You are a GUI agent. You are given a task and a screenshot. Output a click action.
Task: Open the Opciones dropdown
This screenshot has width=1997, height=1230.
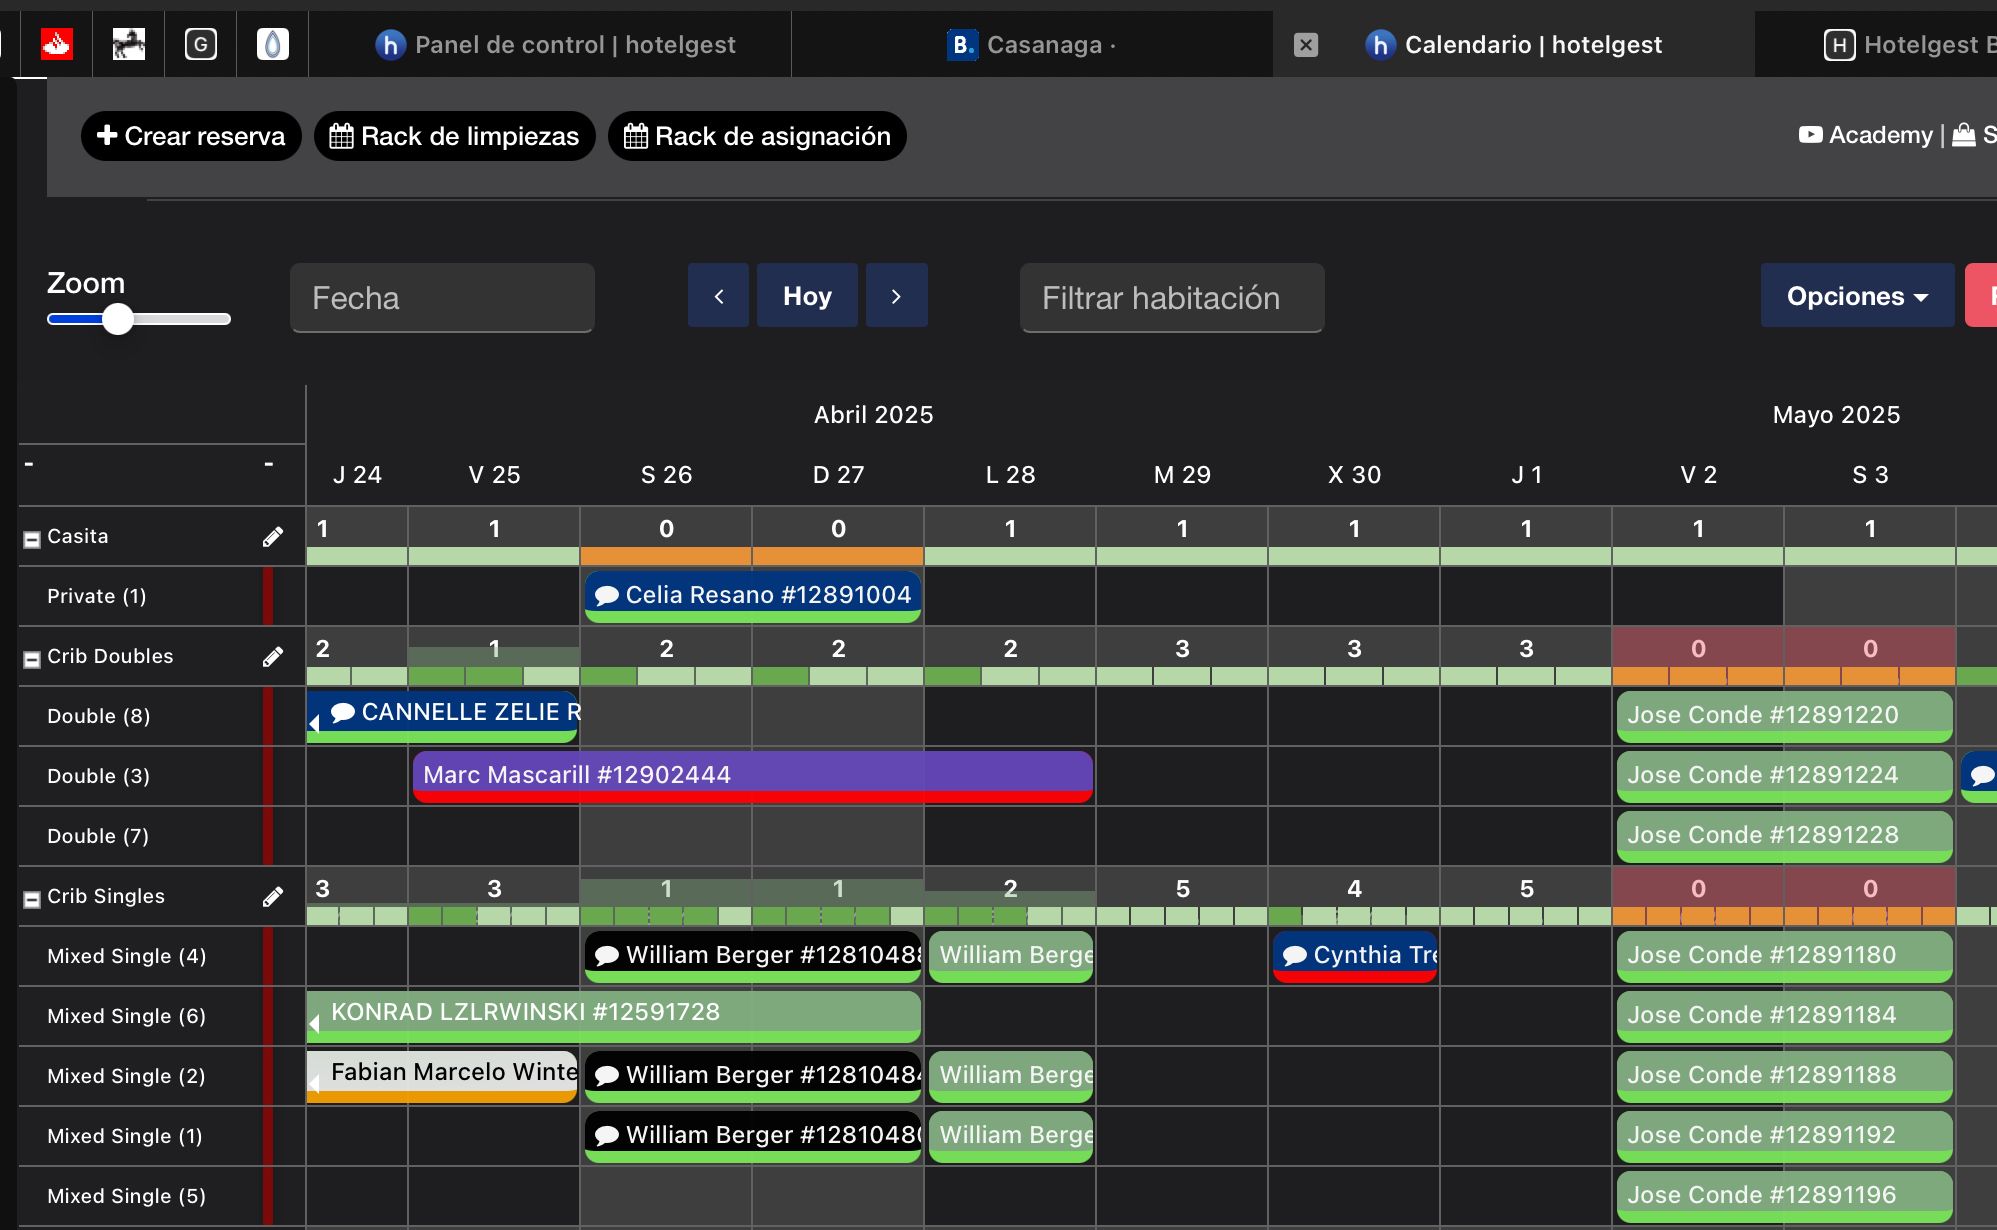tap(1857, 296)
